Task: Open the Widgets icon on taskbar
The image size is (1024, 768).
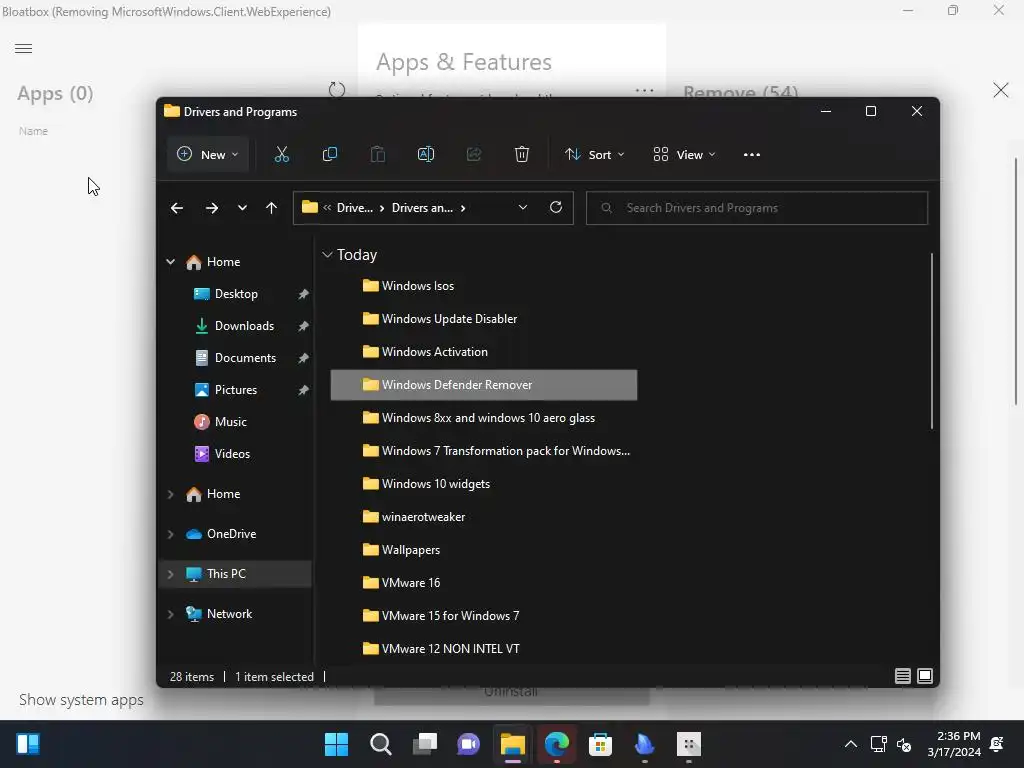Action: coord(28,744)
